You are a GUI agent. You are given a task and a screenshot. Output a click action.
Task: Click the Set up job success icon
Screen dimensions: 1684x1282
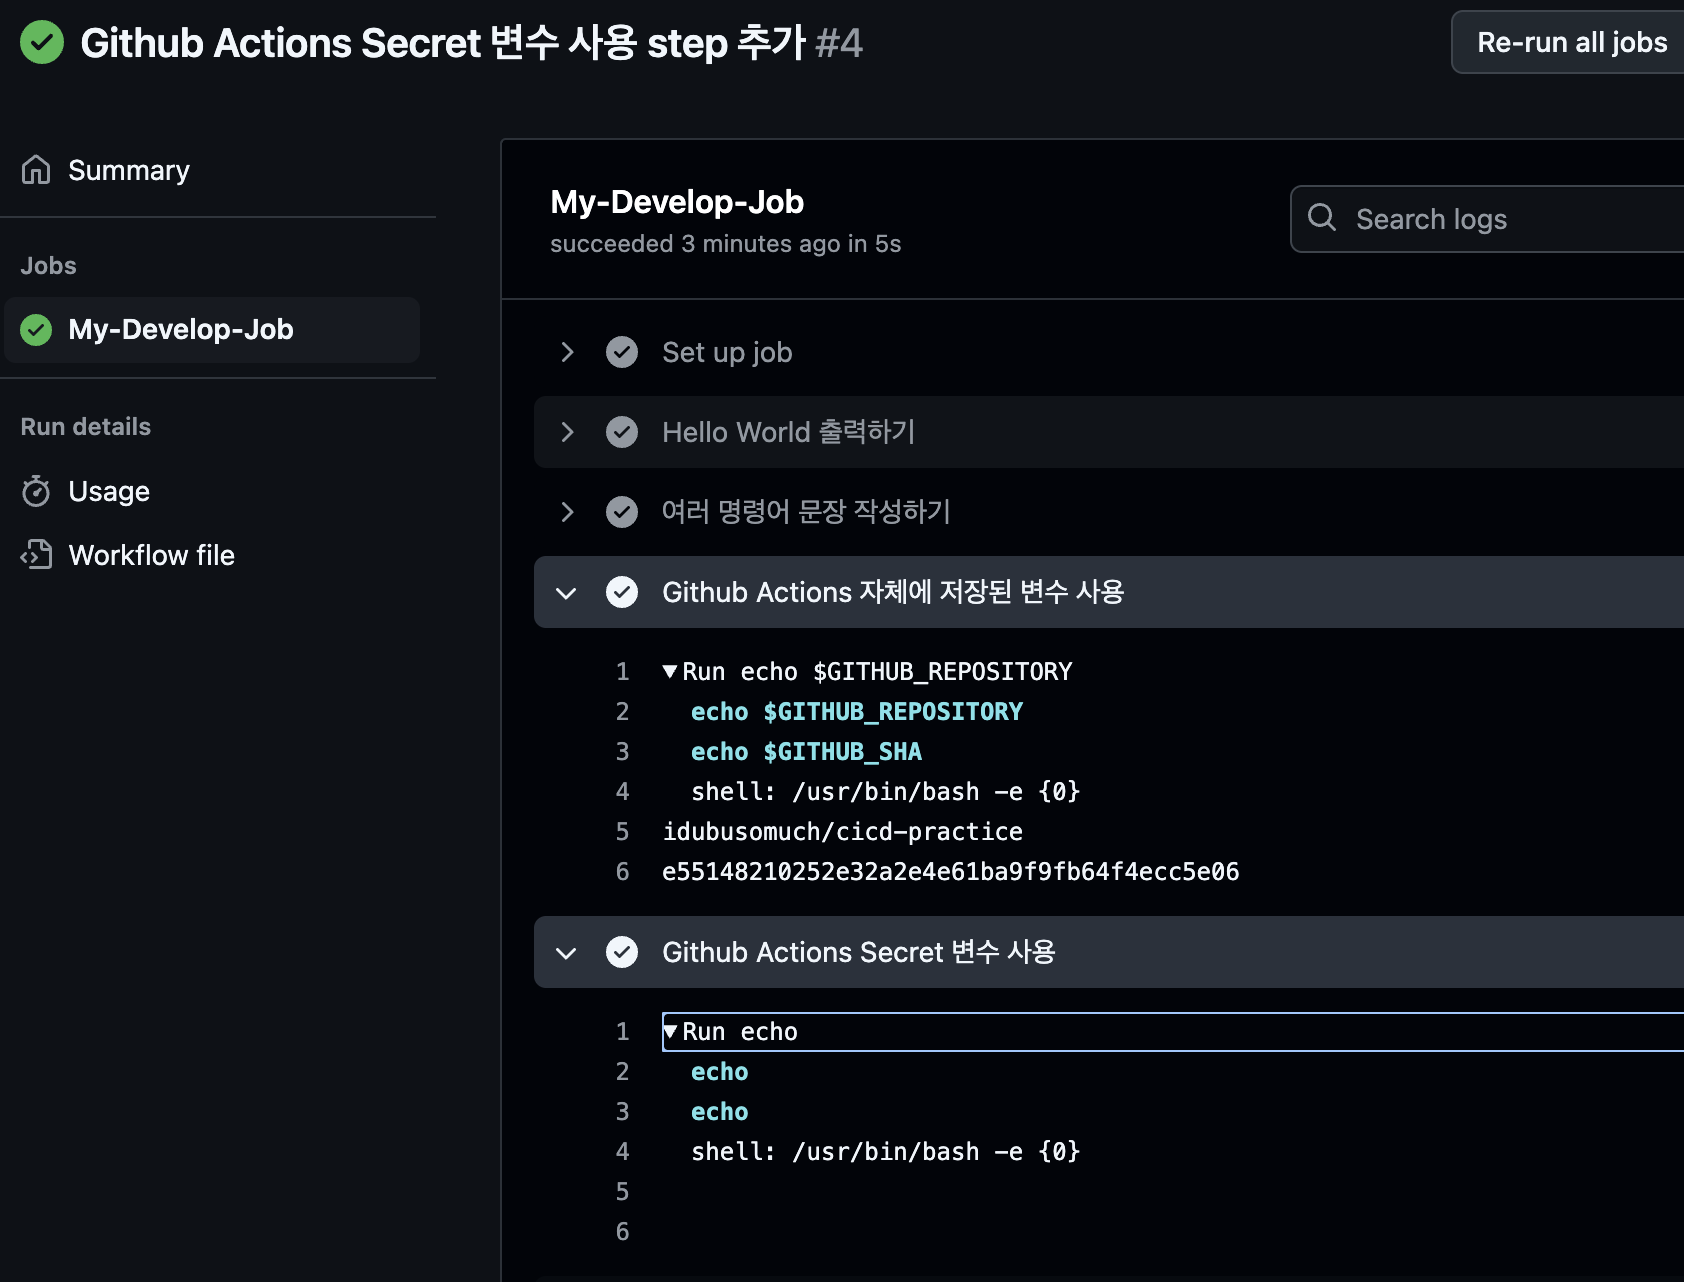[x=622, y=352]
